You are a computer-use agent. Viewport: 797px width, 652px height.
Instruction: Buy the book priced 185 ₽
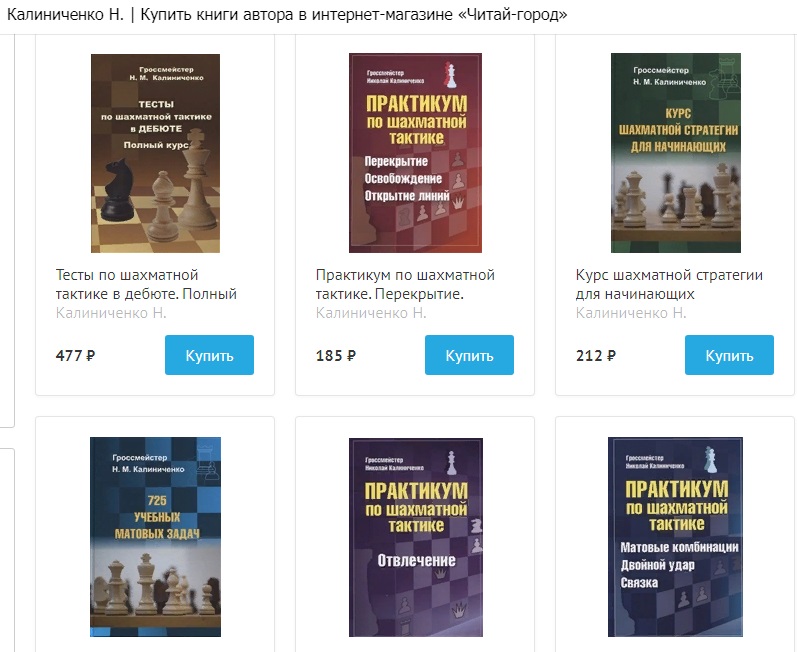pos(469,355)
